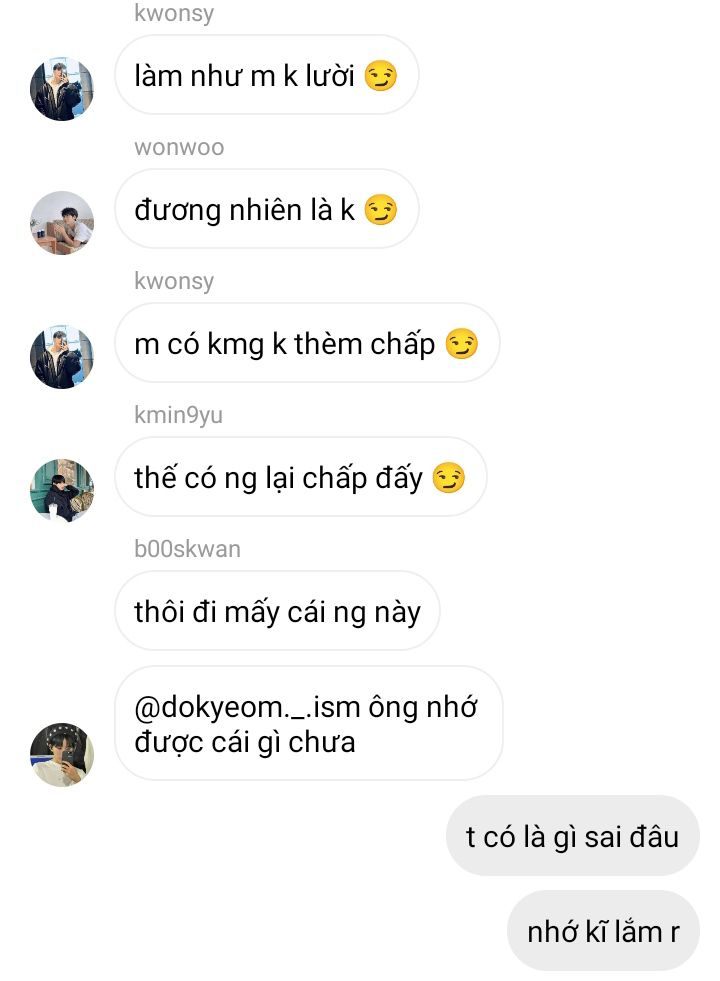The image size is (720, 981).
Task: Tap wonwoo's profile picture
Action: coord(62,223)
